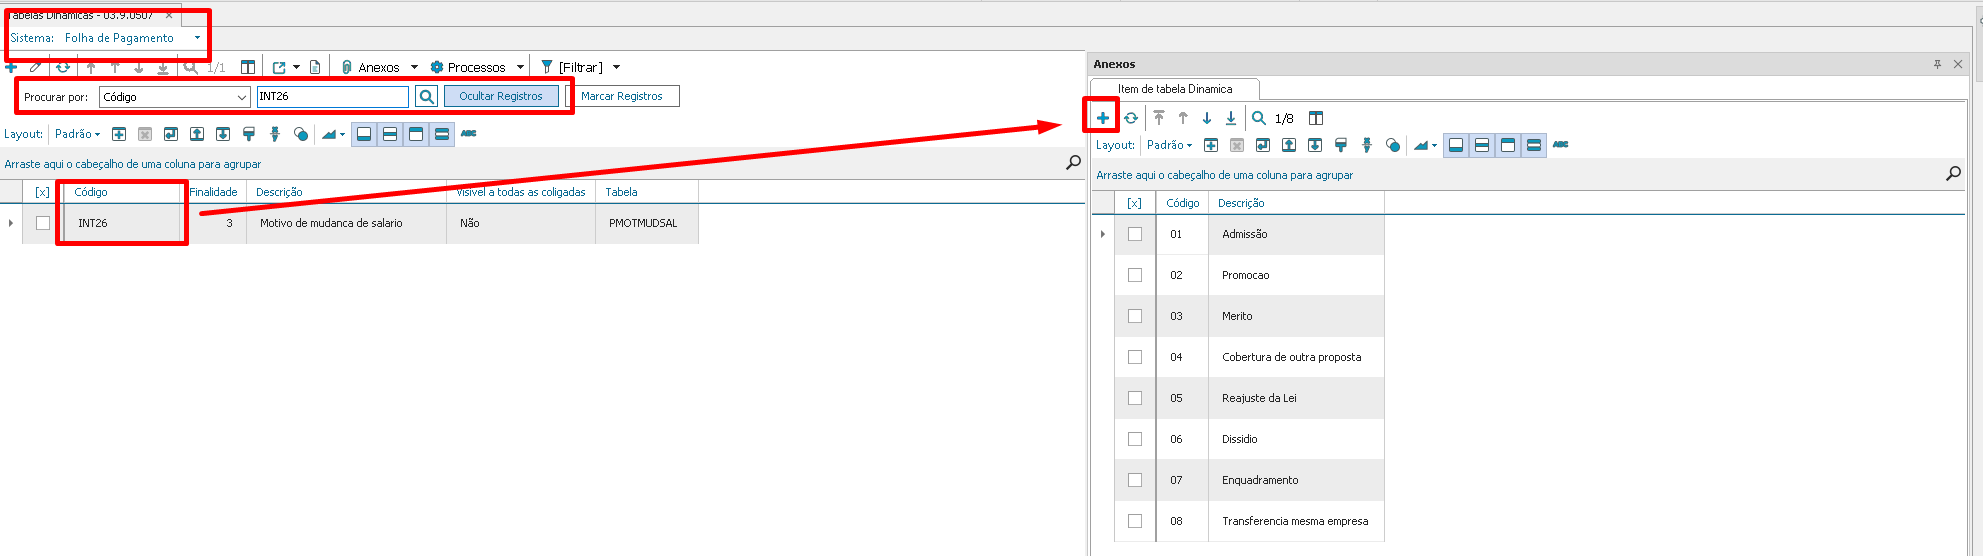Toggle the split-panel layout button in Anexos bar
1983x556 pixels.
click(1482, 145)
